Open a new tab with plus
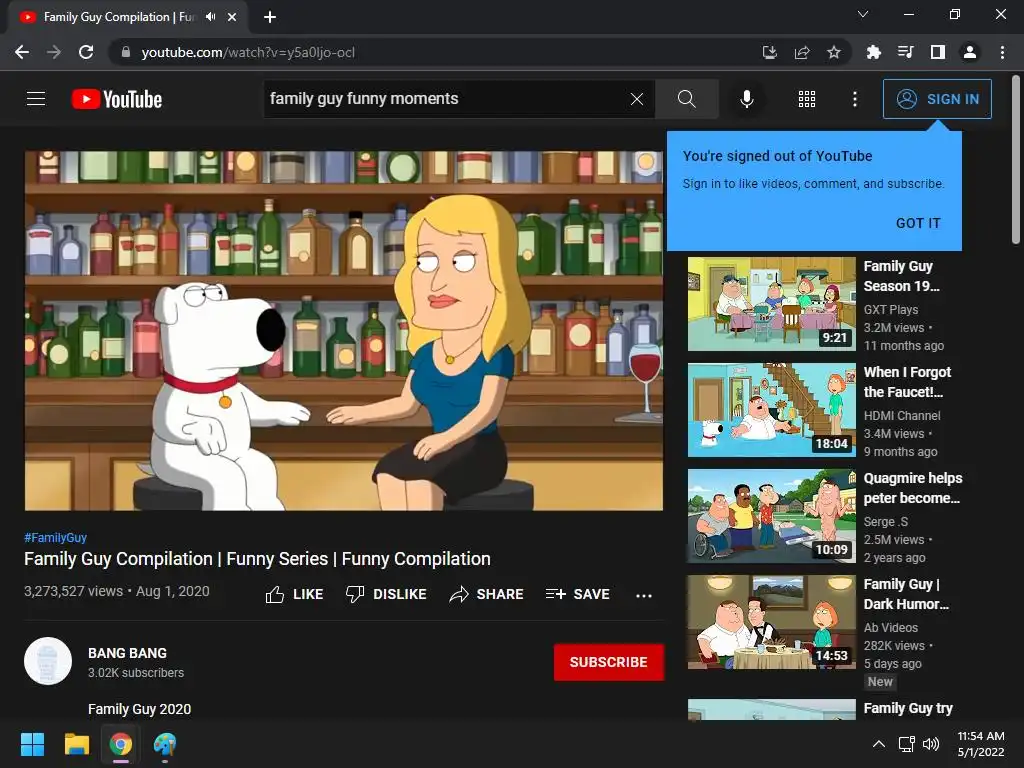1024x768 pixels. 270,17
